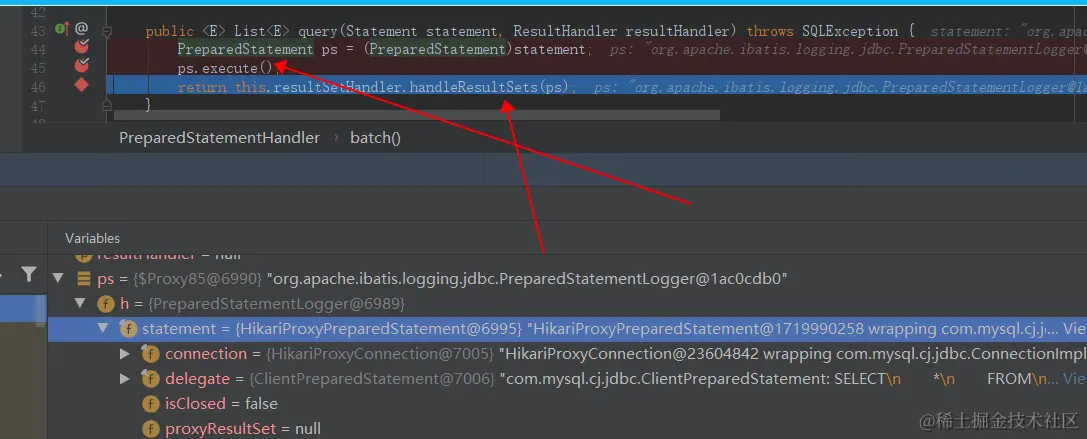1087x439 pixels.
Task: Toggle the verified breakpoint on line 45
Action: pos(82,66)
